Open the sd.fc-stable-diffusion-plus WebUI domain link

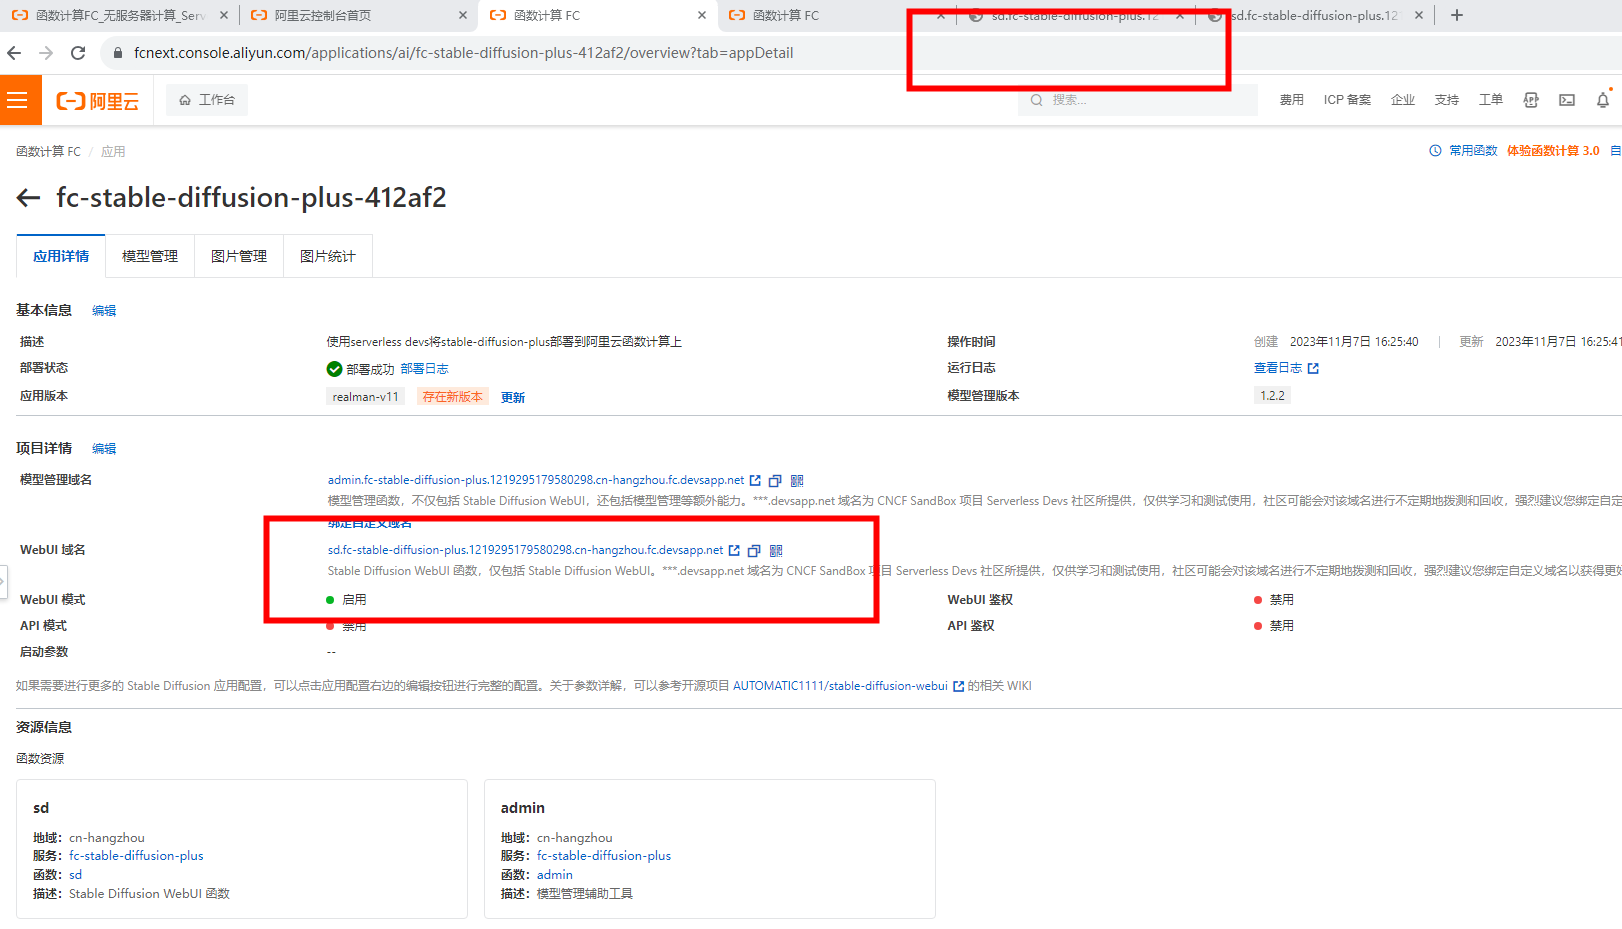click(x=525, y=550)
